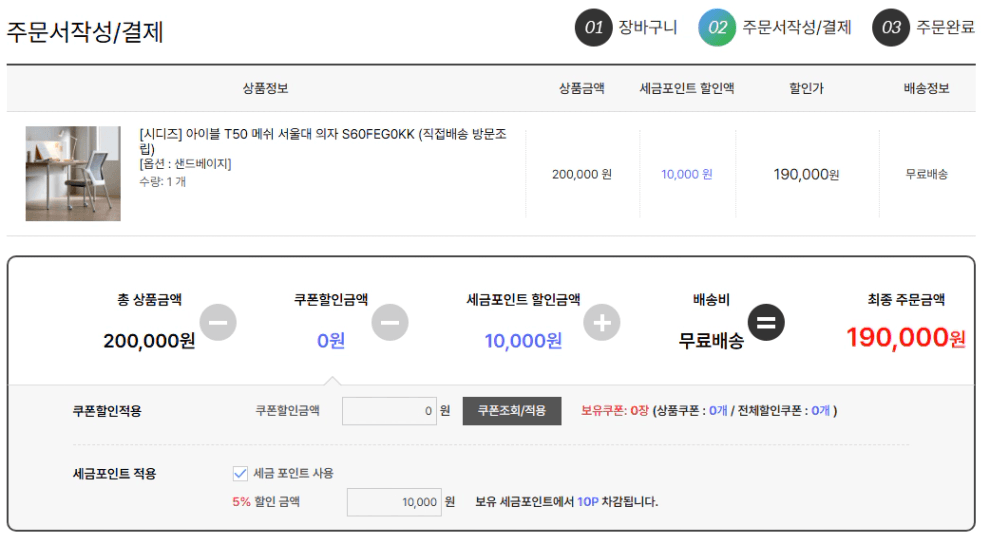Click the gray plus circle icon
The width and height of the screenshot is (990, 544).
coord(602,323)
